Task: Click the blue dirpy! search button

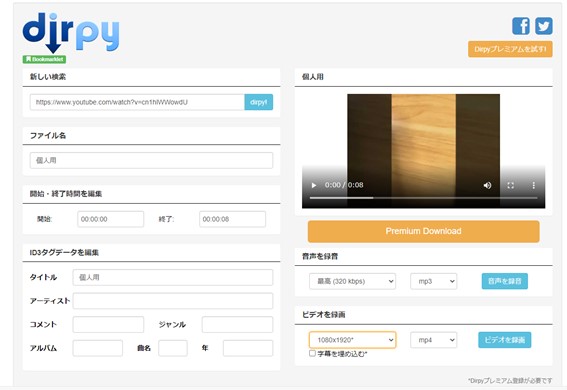Action: pyautogui.click(x=259, y=102)
